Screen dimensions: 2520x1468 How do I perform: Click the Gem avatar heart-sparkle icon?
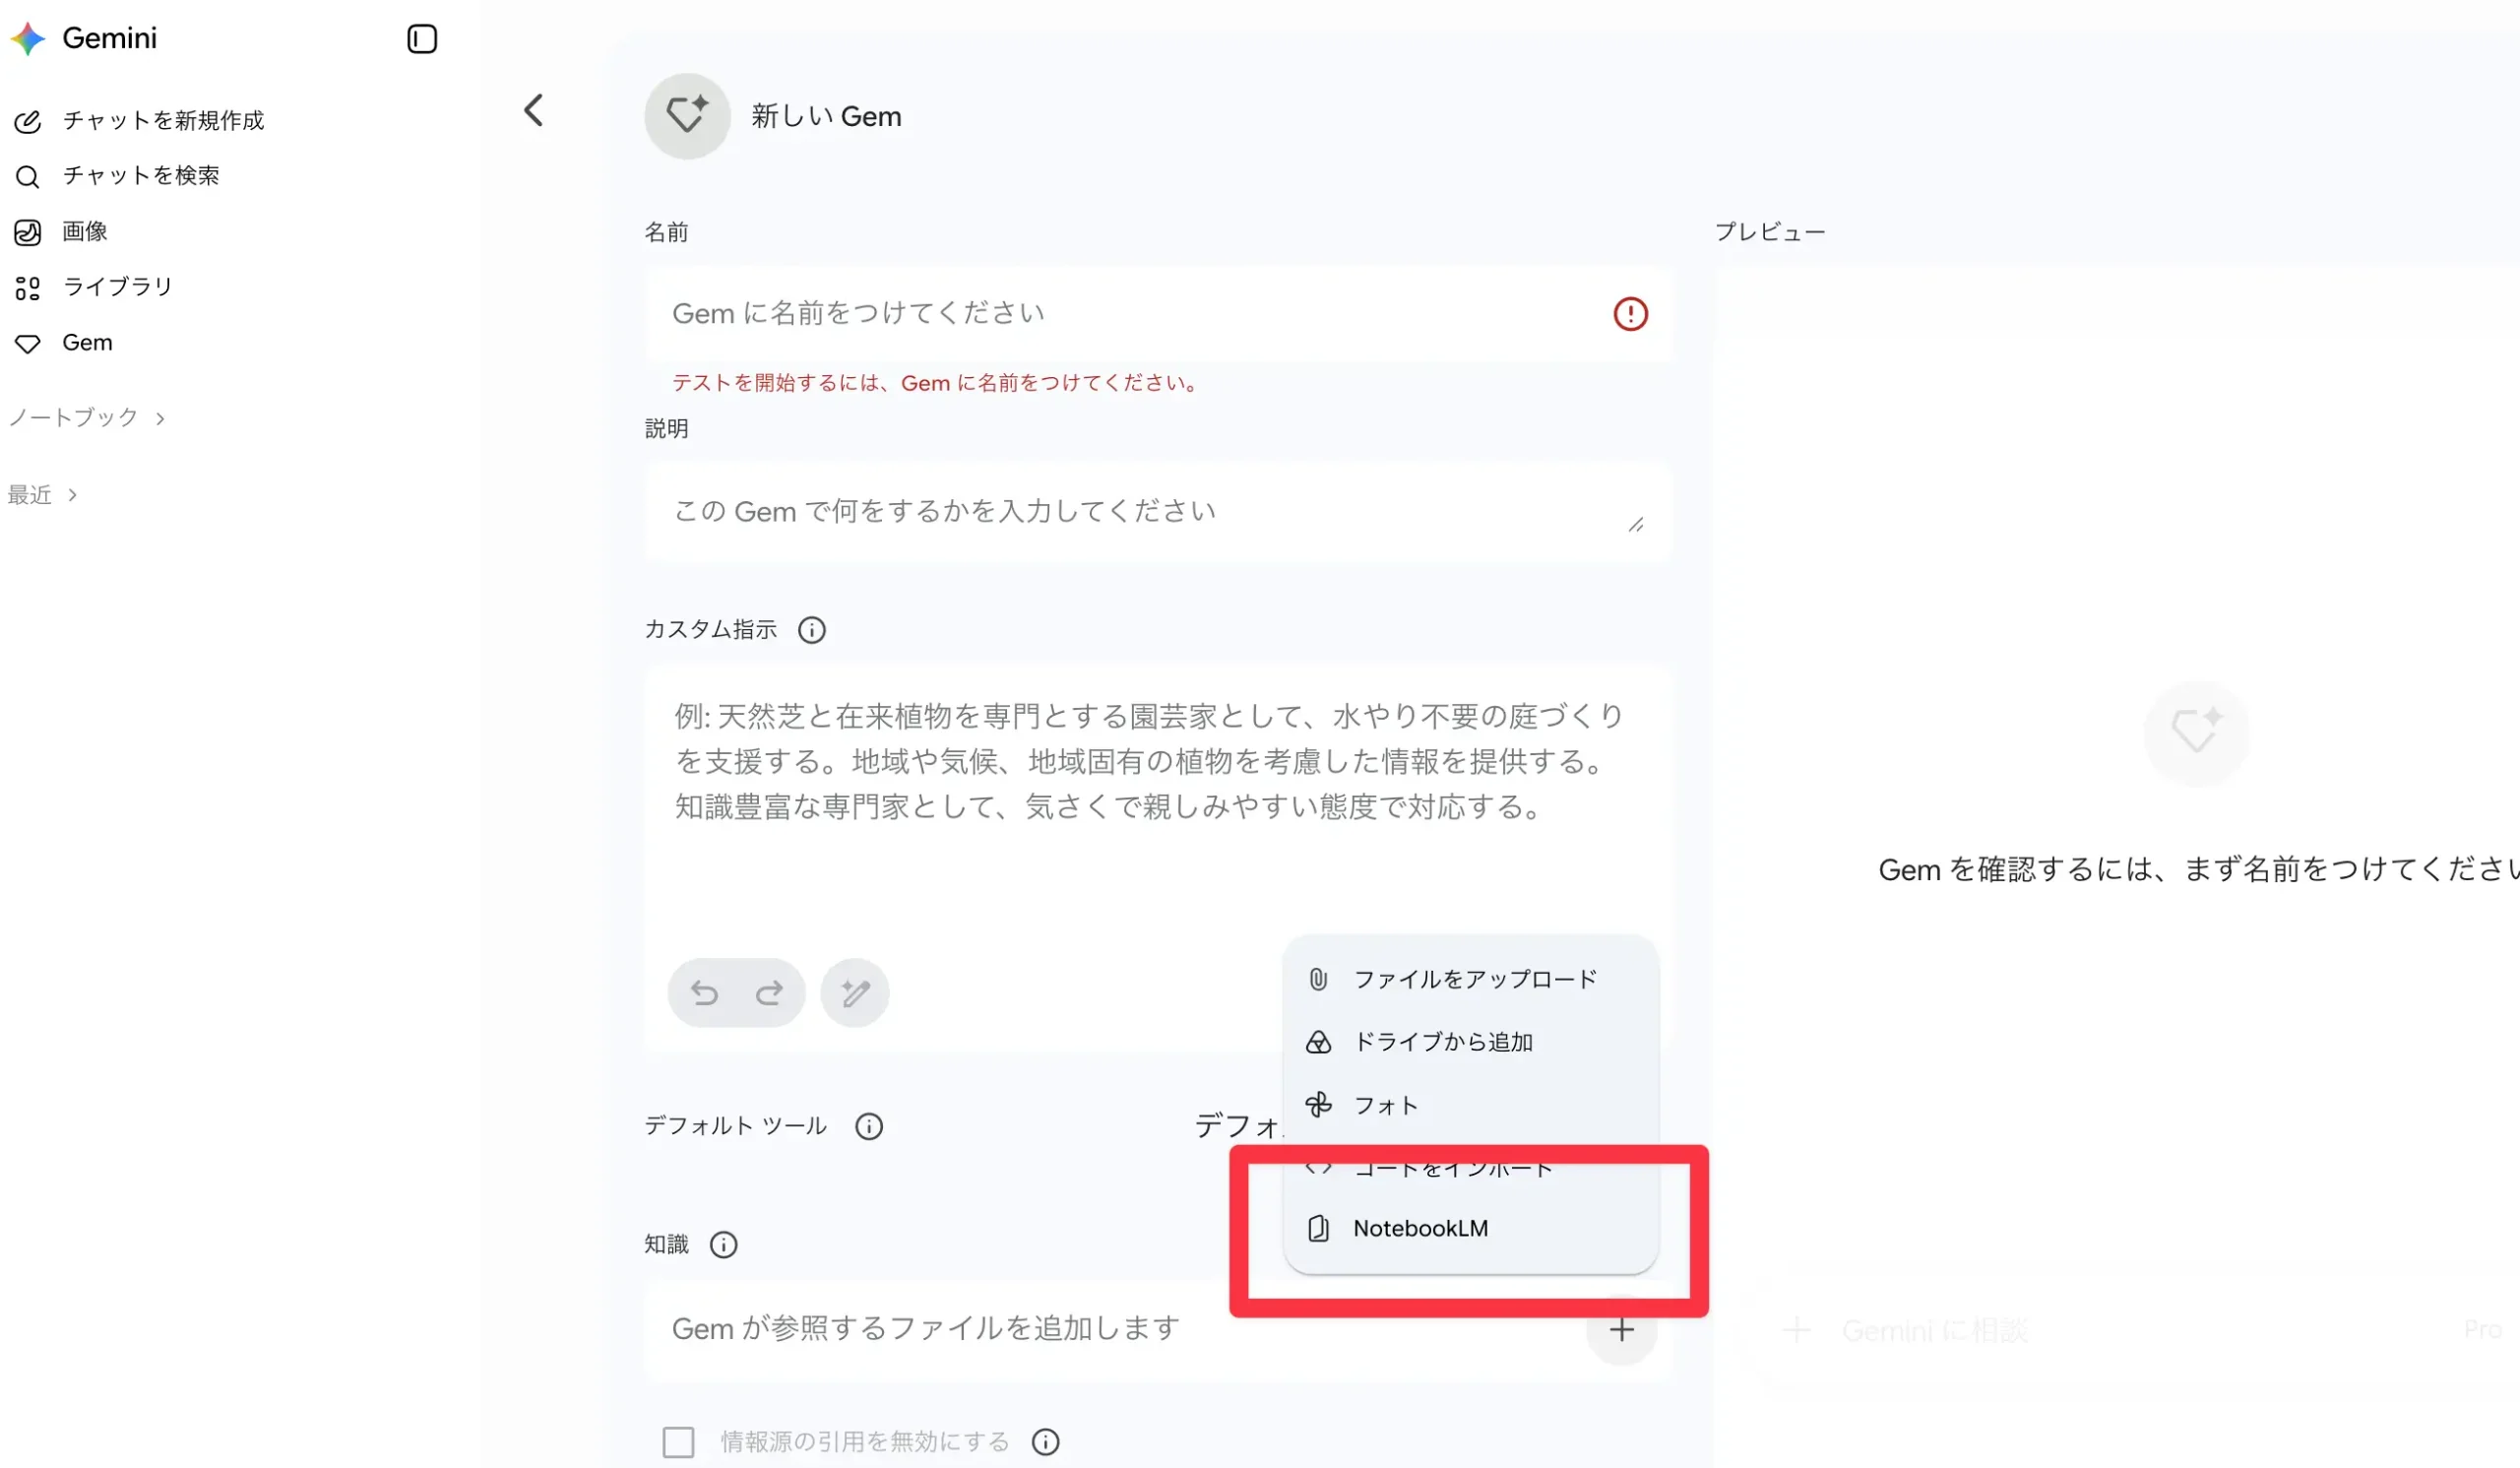[x=687, y=116]
